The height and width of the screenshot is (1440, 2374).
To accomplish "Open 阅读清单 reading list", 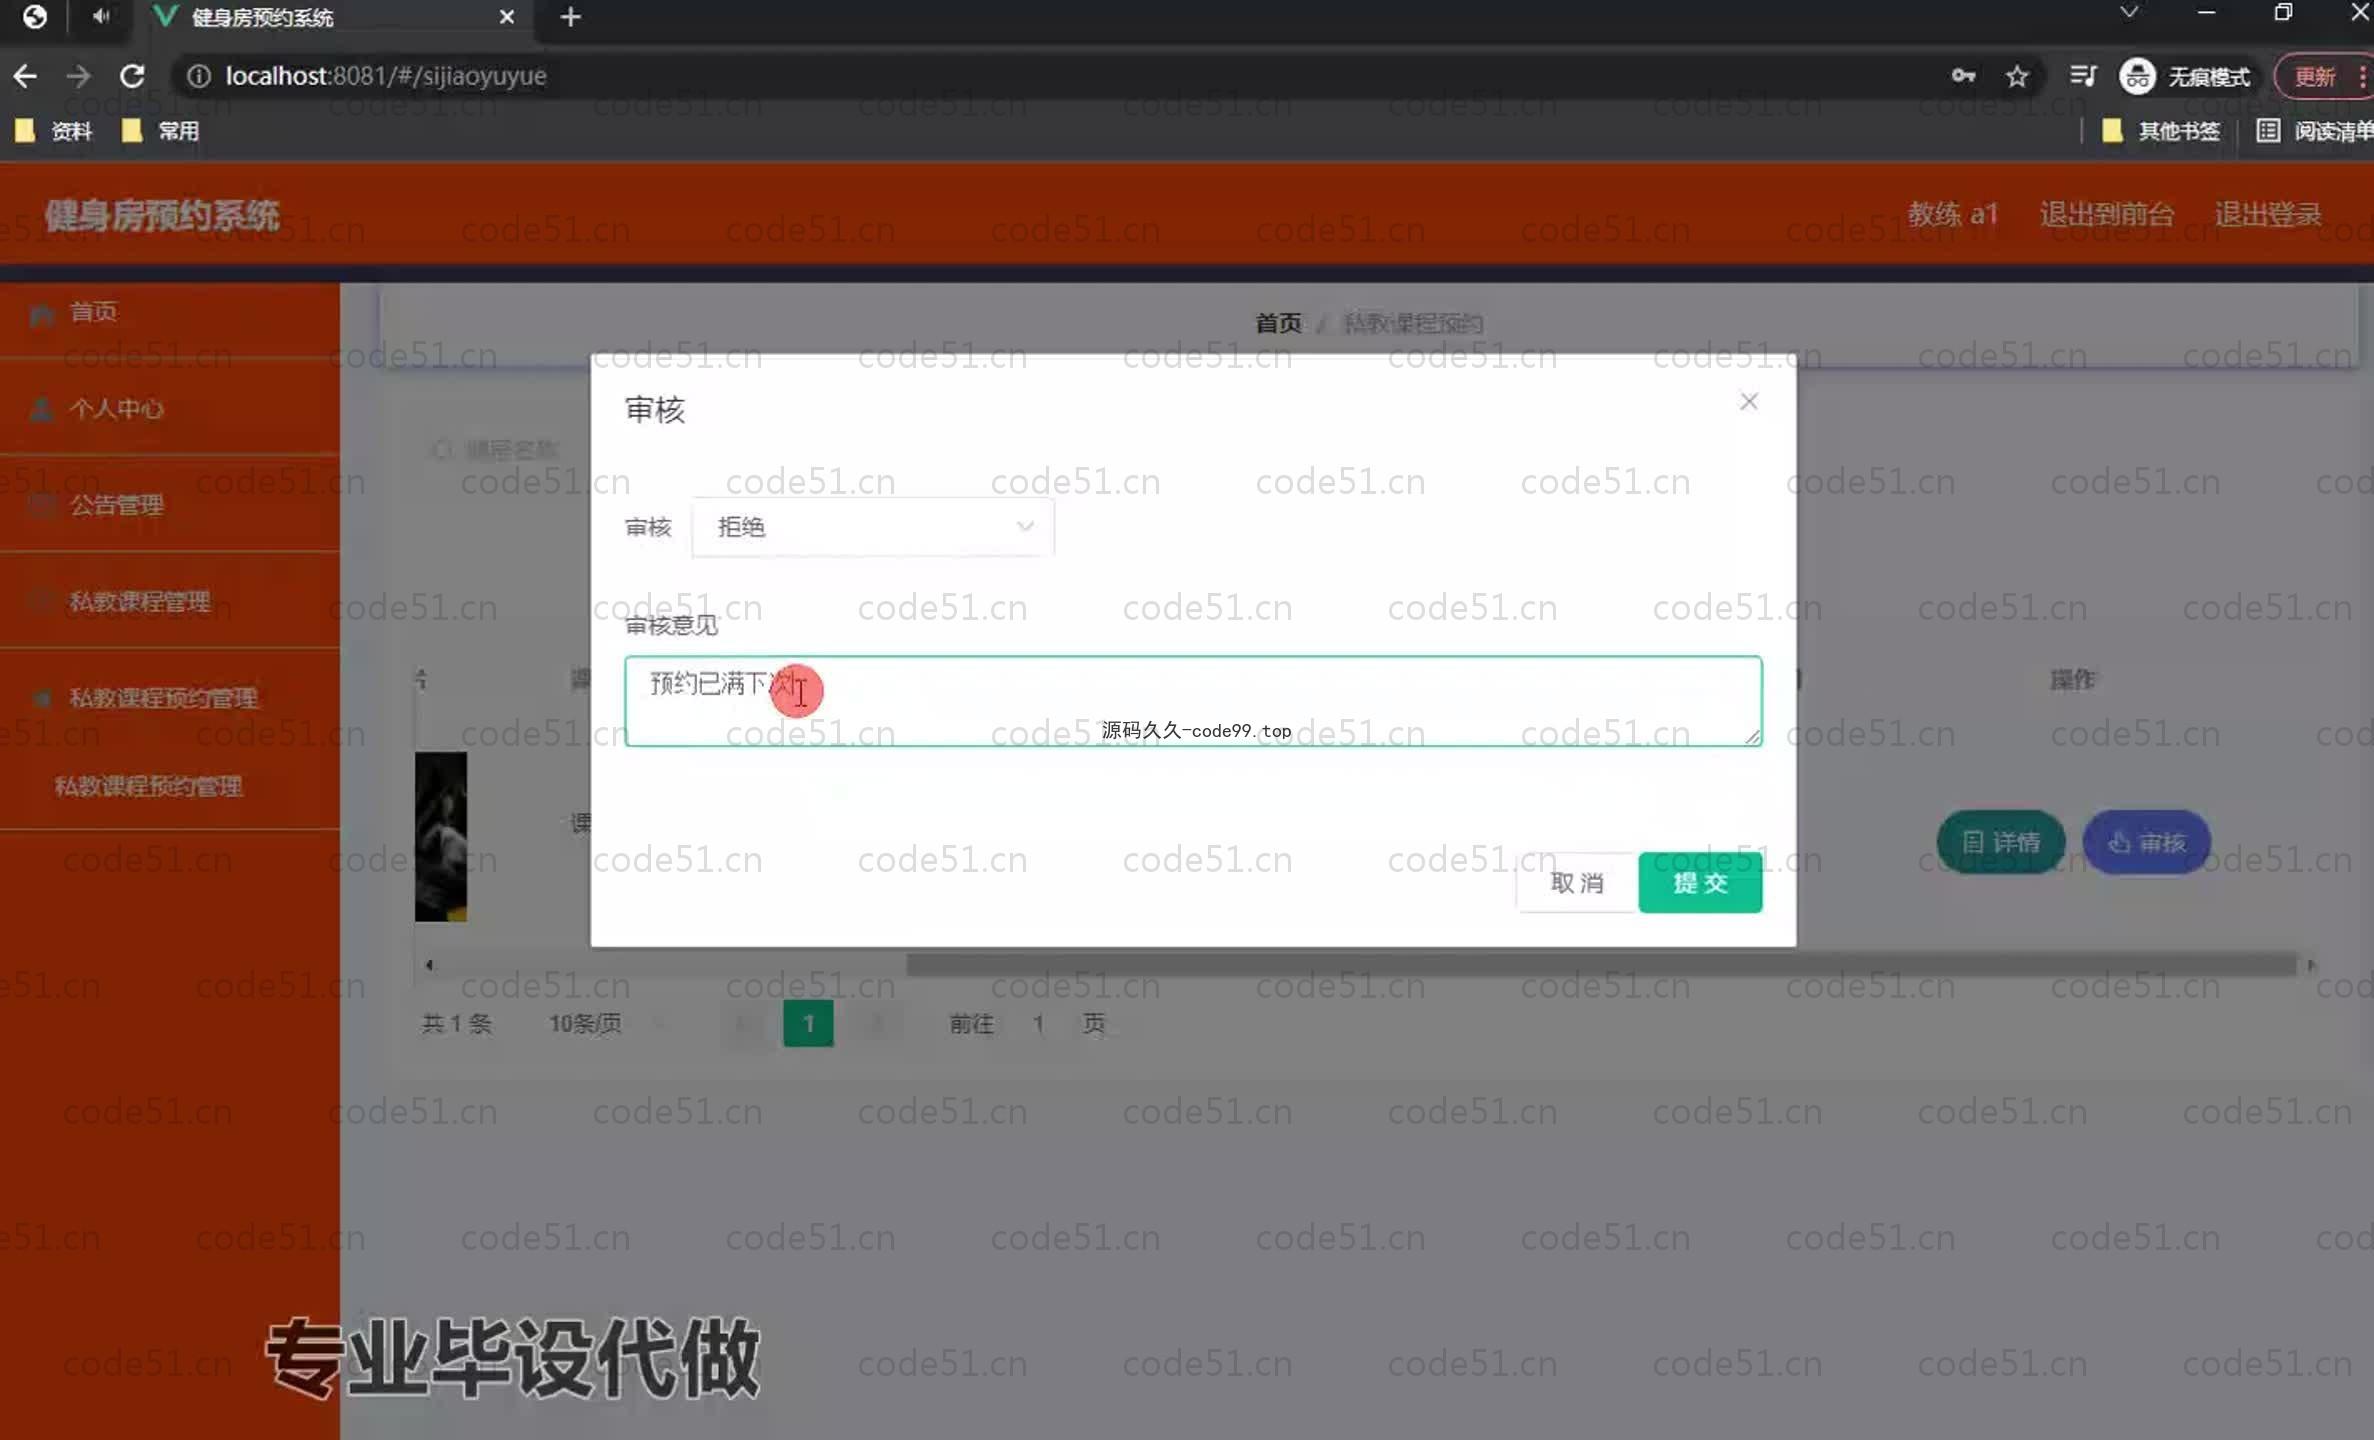I will (x=2315, y=131).
